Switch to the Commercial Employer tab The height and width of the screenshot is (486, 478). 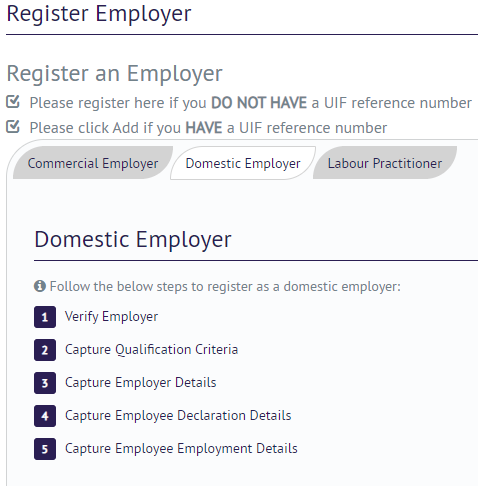click(93, 163)
